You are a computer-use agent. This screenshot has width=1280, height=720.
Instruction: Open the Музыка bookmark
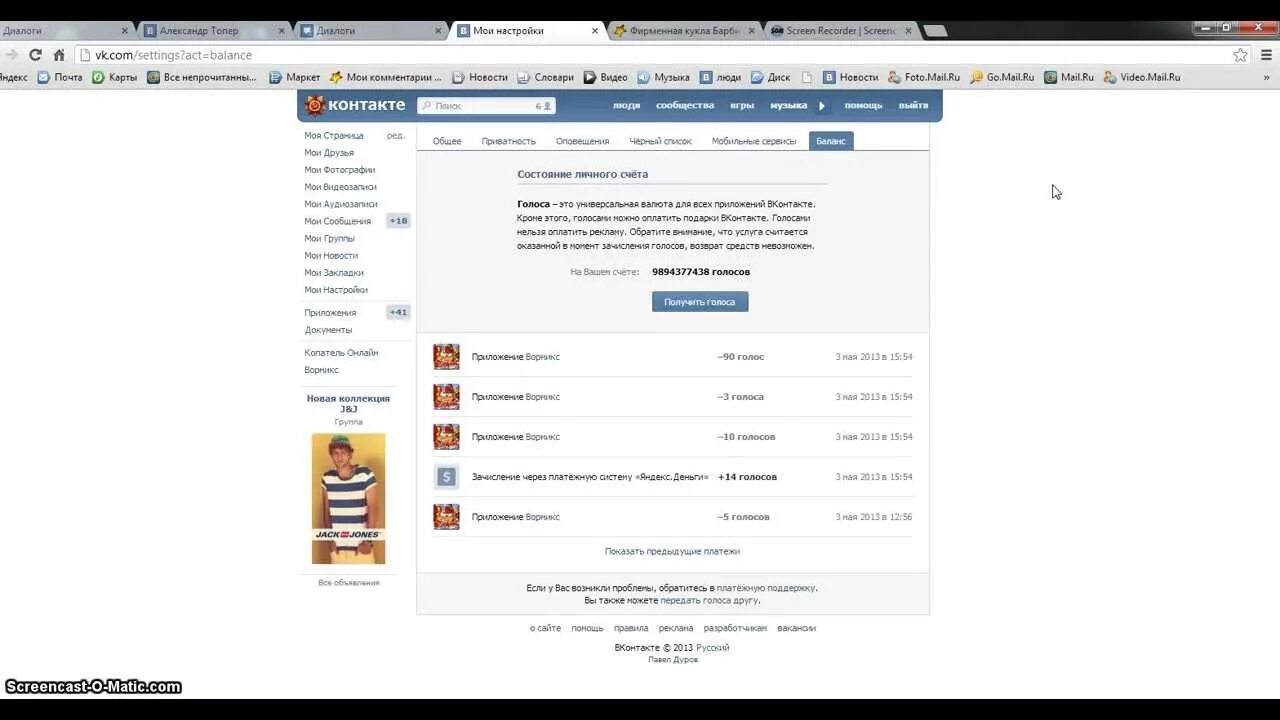click(663, 77)
